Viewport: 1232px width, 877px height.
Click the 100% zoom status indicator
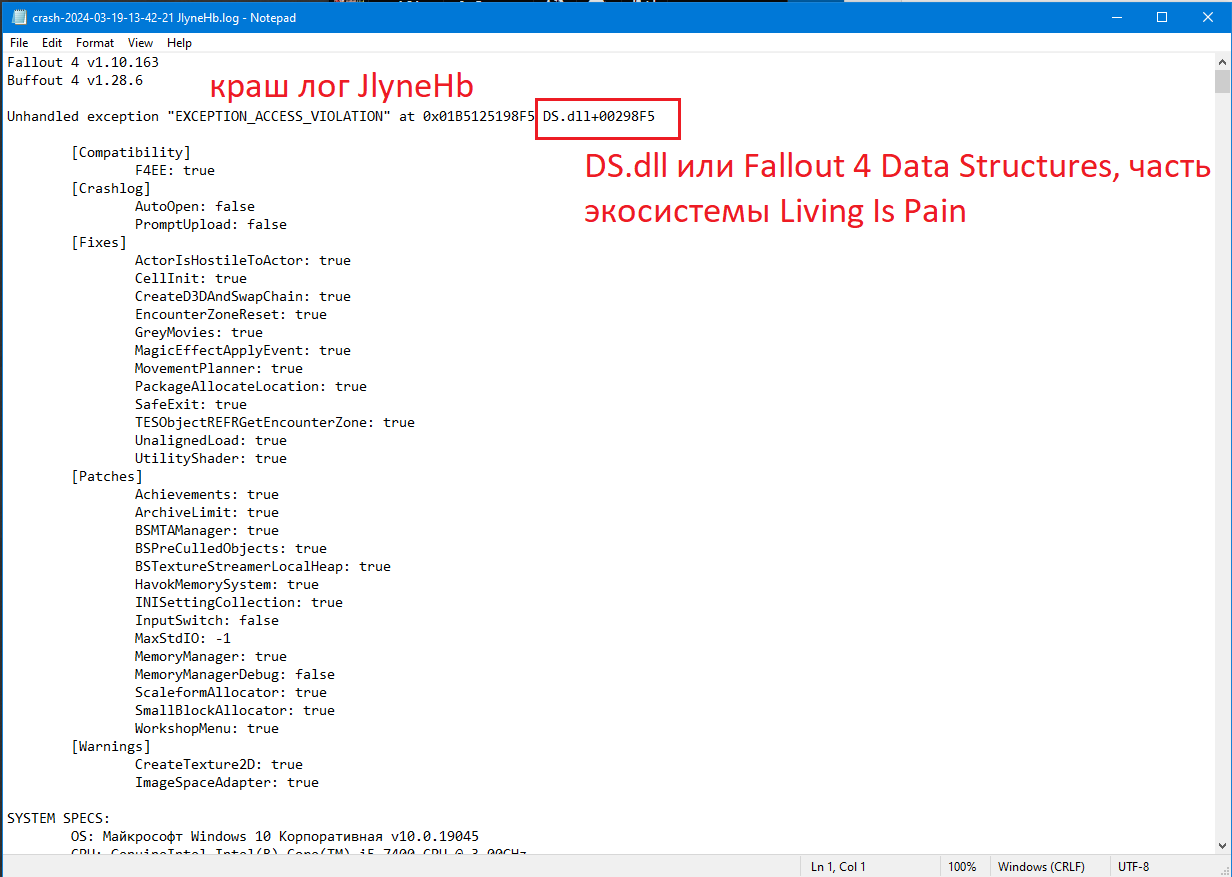coord(962,867)
